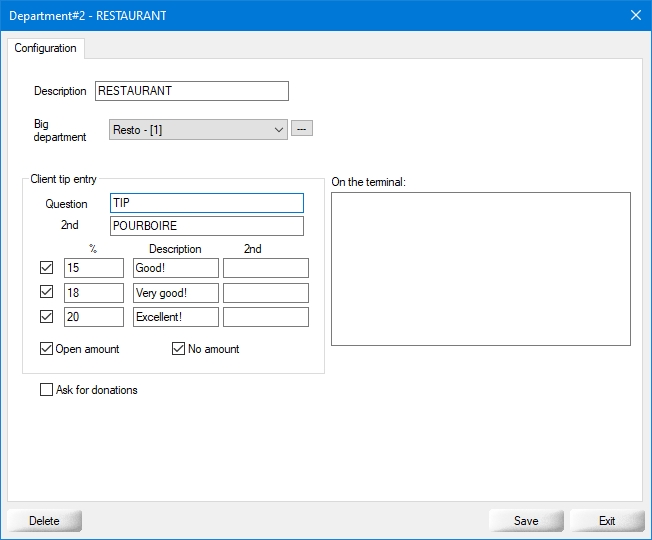Click the Excellent! description field
Image resolution: width=652 pixels, height=540 pixels.
click(175, 317)
